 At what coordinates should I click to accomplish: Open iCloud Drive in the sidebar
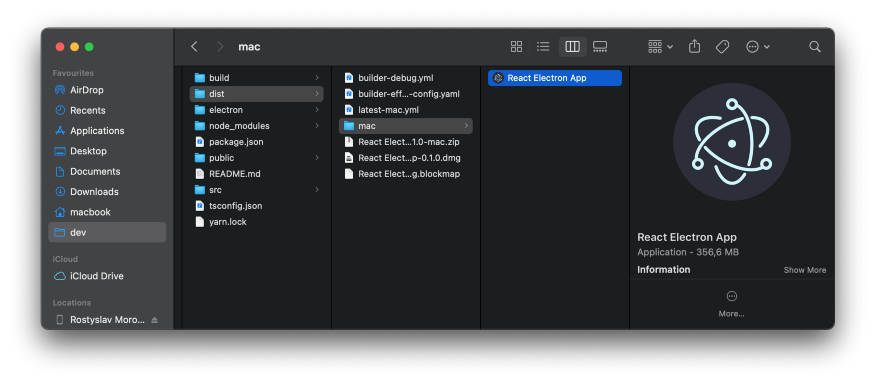point(107,276)
